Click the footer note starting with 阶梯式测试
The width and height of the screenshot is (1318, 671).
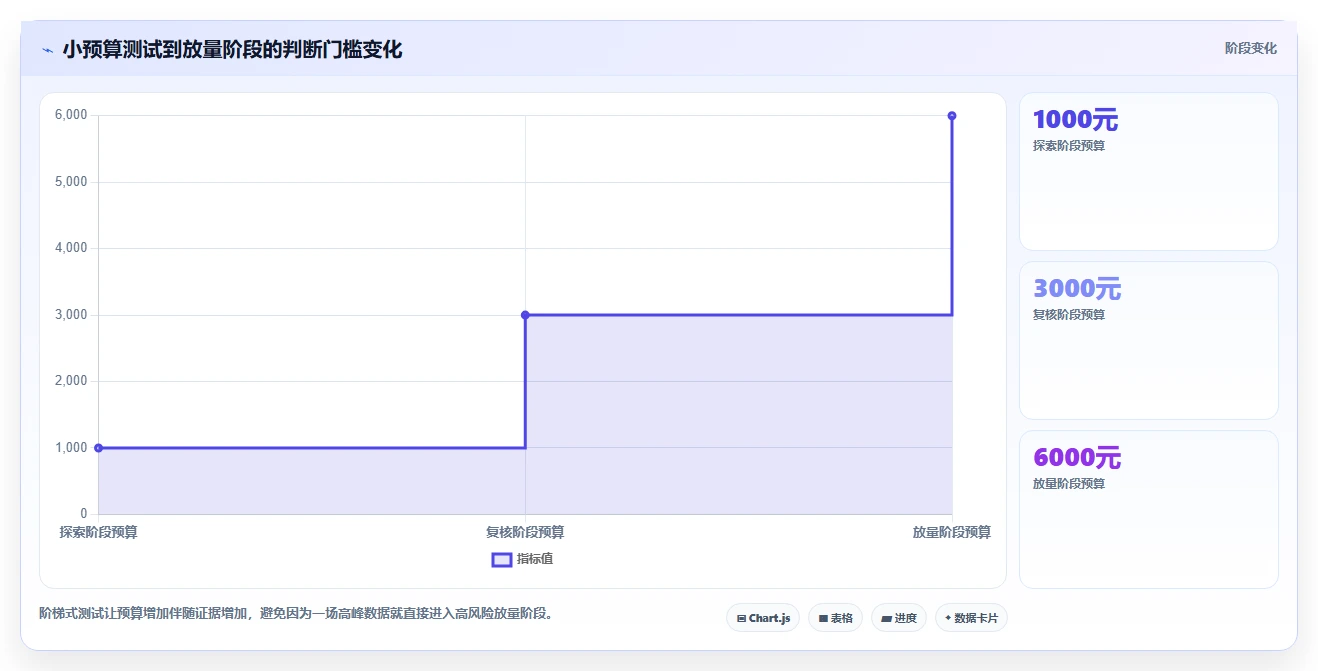point(296,613)
